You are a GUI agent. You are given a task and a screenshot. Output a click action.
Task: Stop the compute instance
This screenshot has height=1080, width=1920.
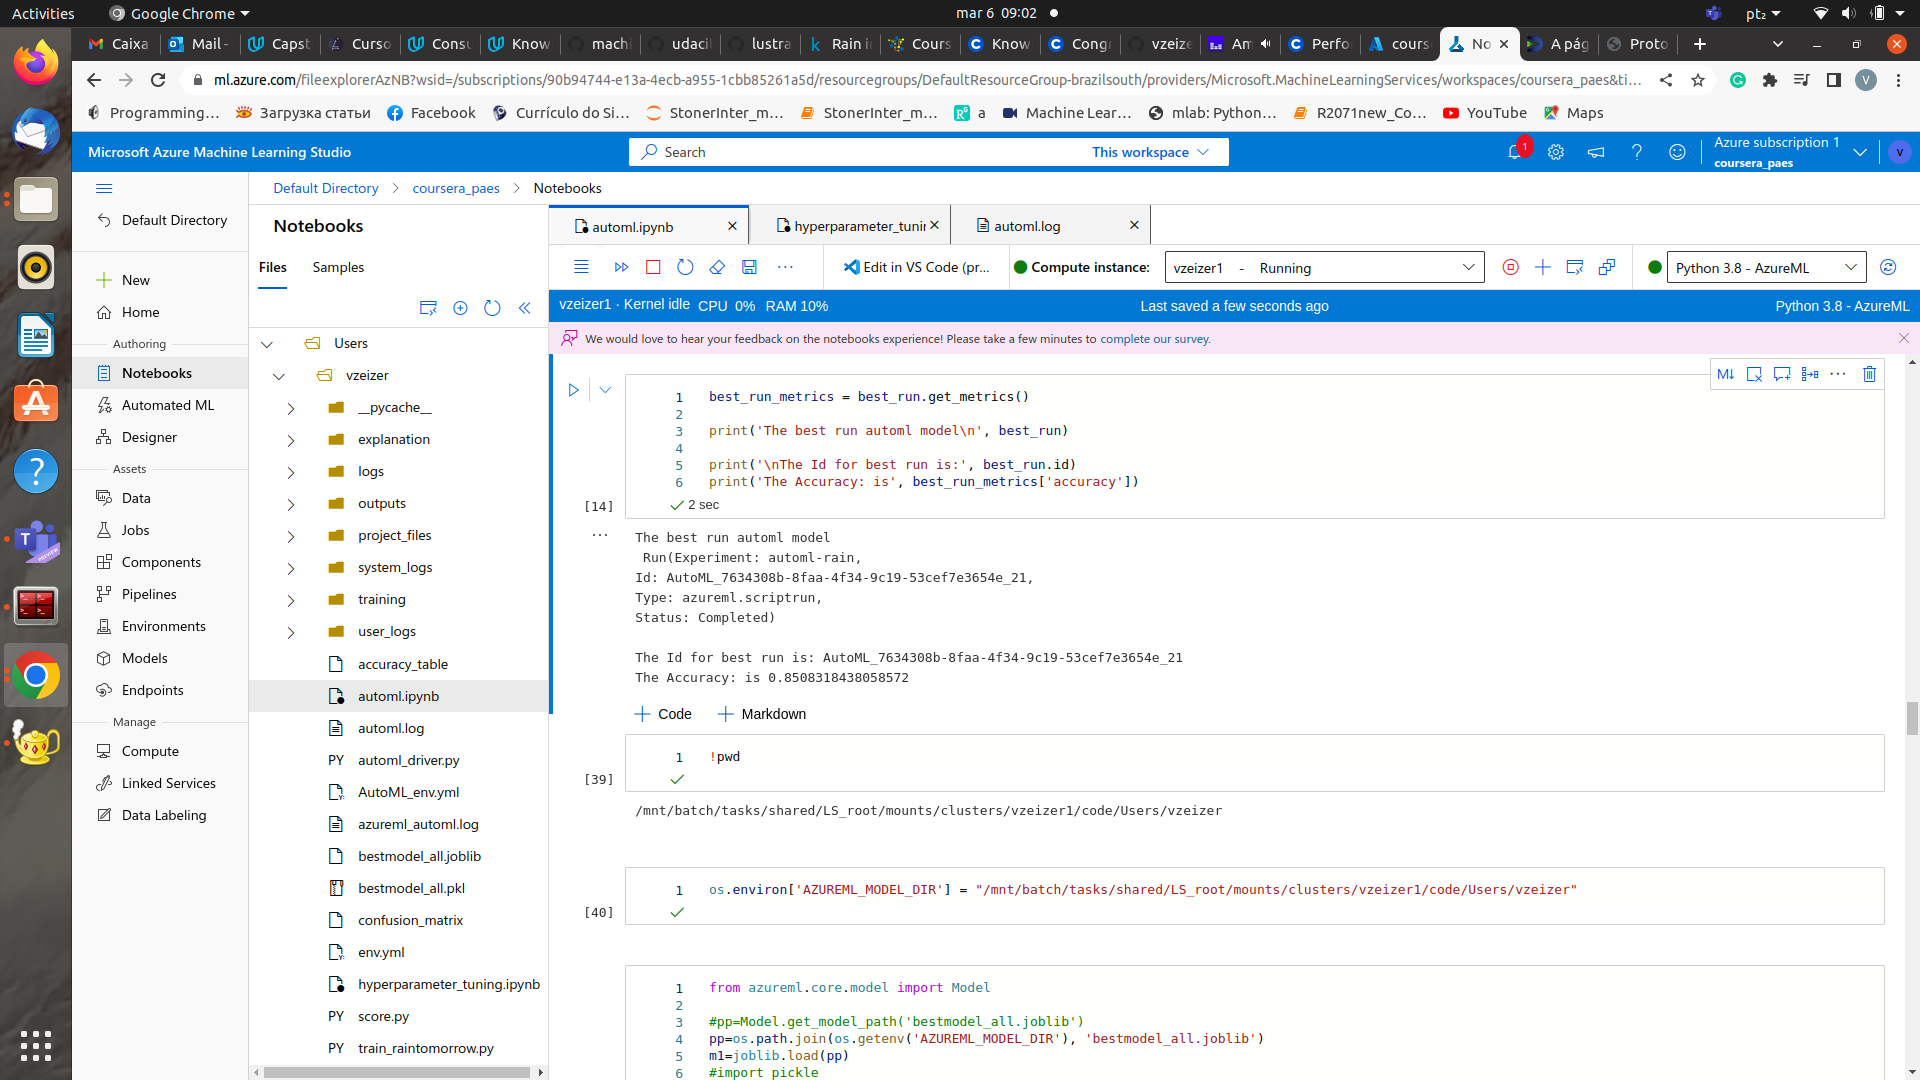[x=1510, y=267]
